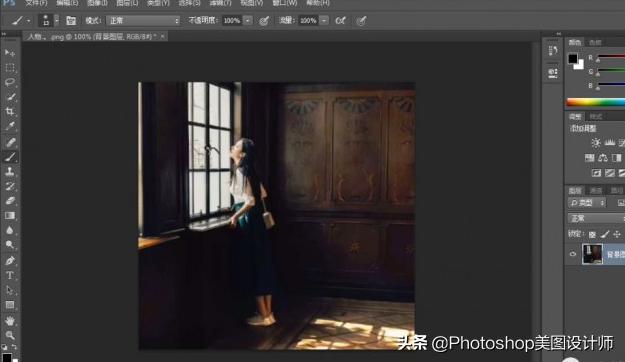Select the Zoom tool in toolbox

10,335
